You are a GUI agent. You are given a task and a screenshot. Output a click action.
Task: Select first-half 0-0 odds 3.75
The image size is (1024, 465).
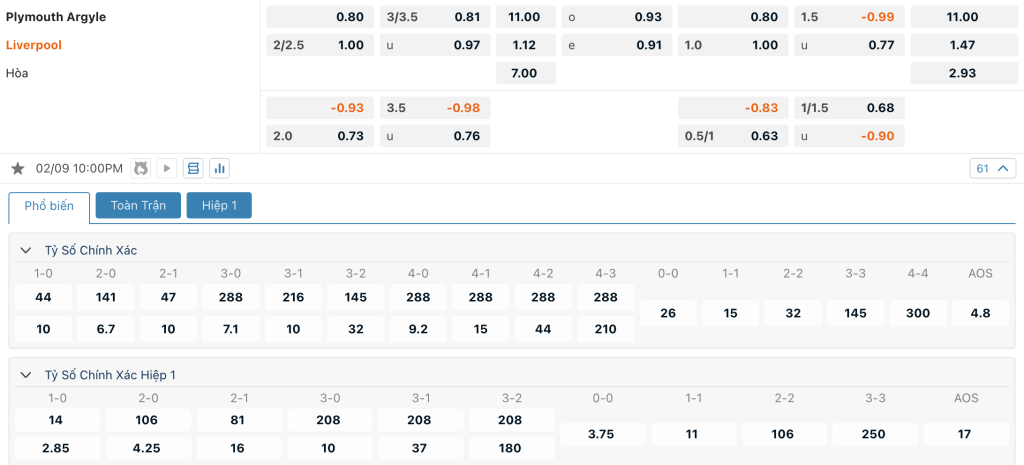[601, 434]
